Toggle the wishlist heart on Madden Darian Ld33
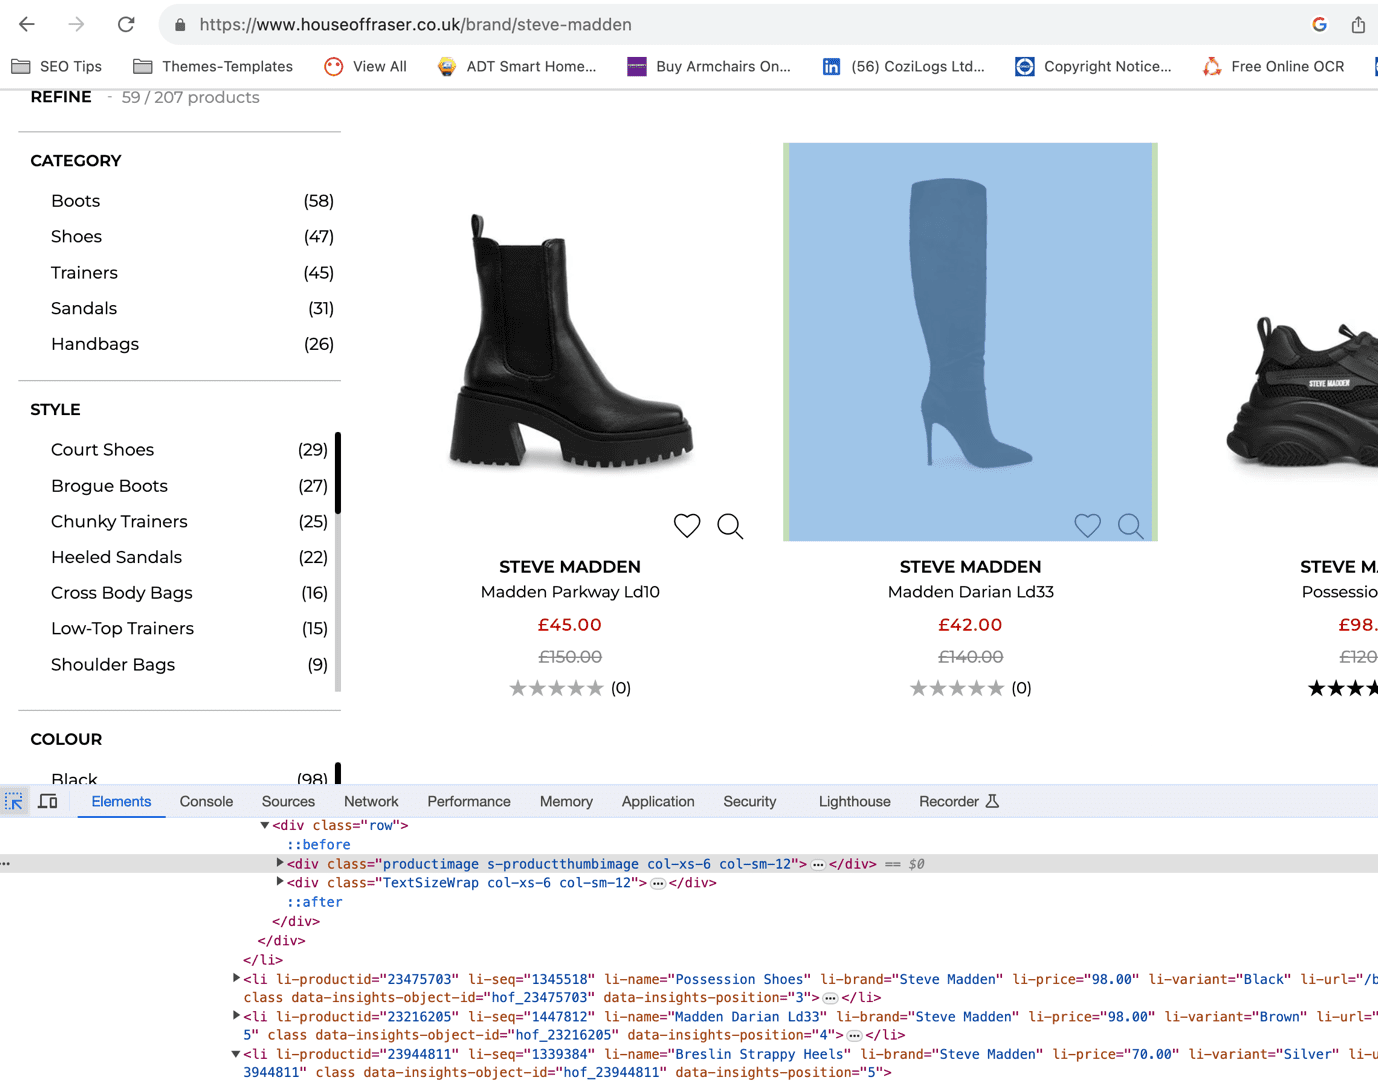The height and width of the screenshot is (1085, 1378). click(x=1087, y=525)
